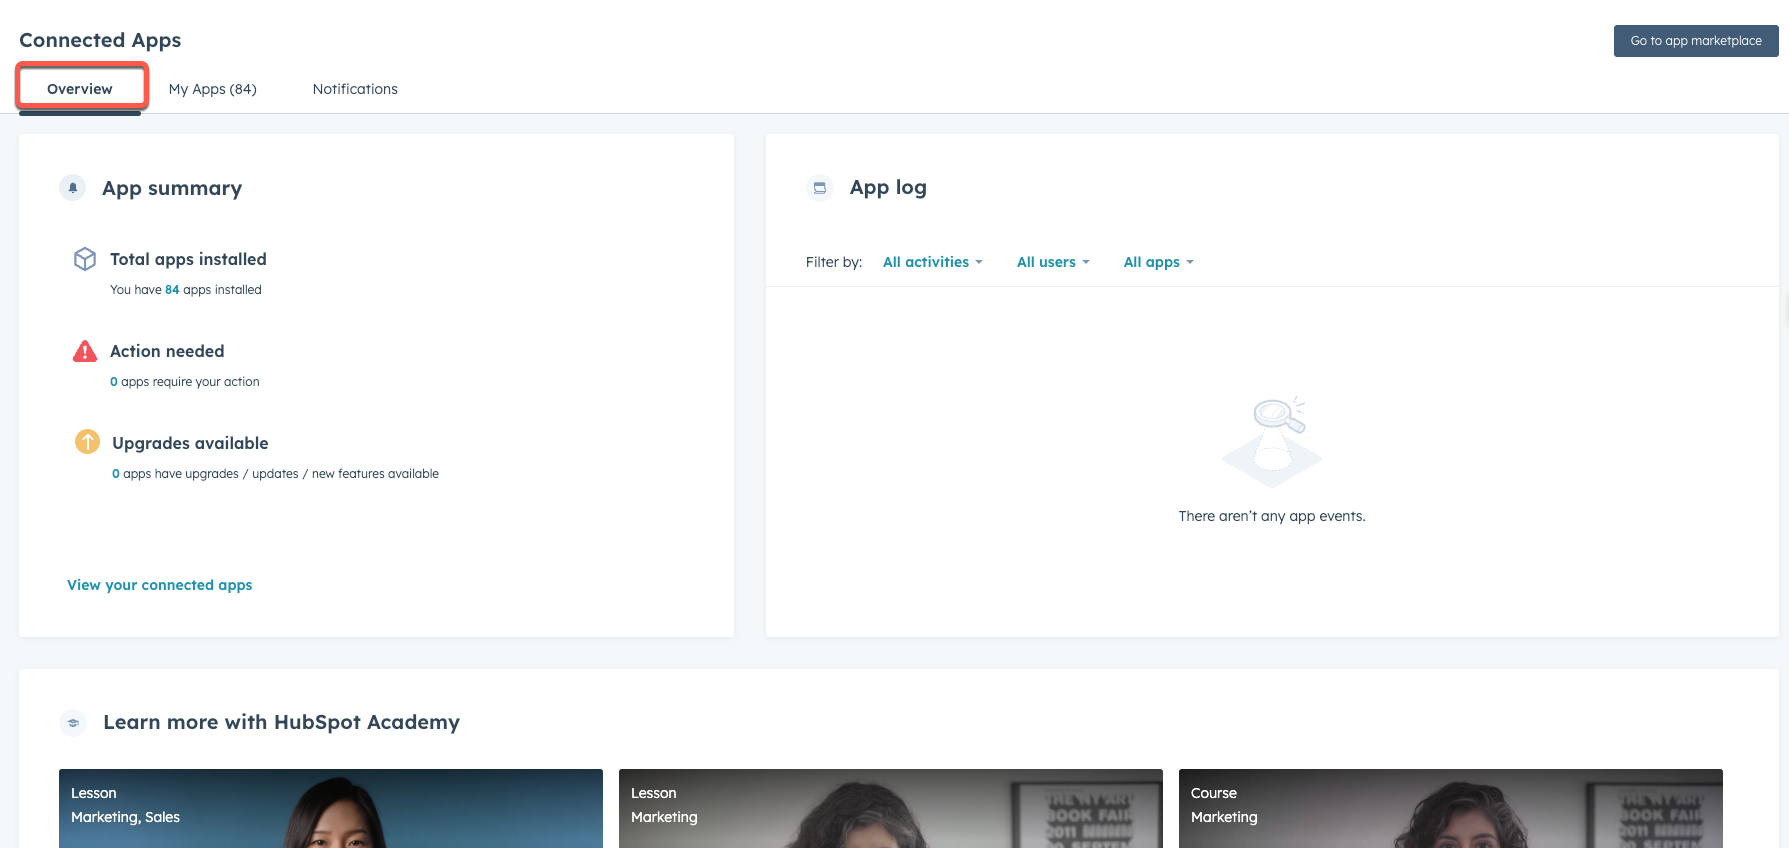Click the Upgrades available heading

pyautogui.click(x=190, y=443)
